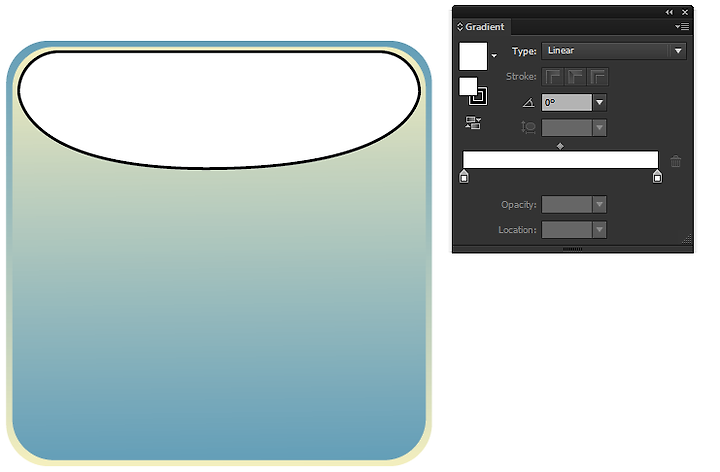Open the gradient Type dropdown showing Linear
720x472 pixels.
click(x=614, y=51)
